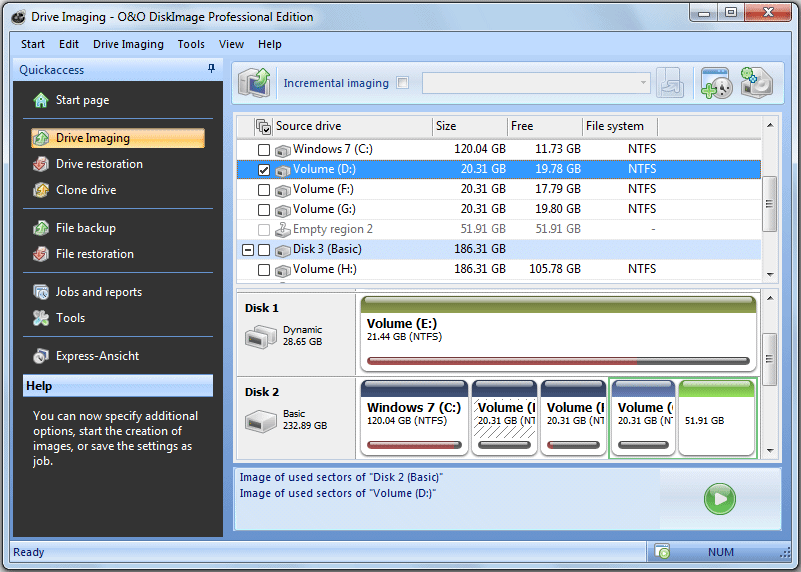Open the Drive Imaging menu
Screen dimensions: 801x572
[128, 44]
